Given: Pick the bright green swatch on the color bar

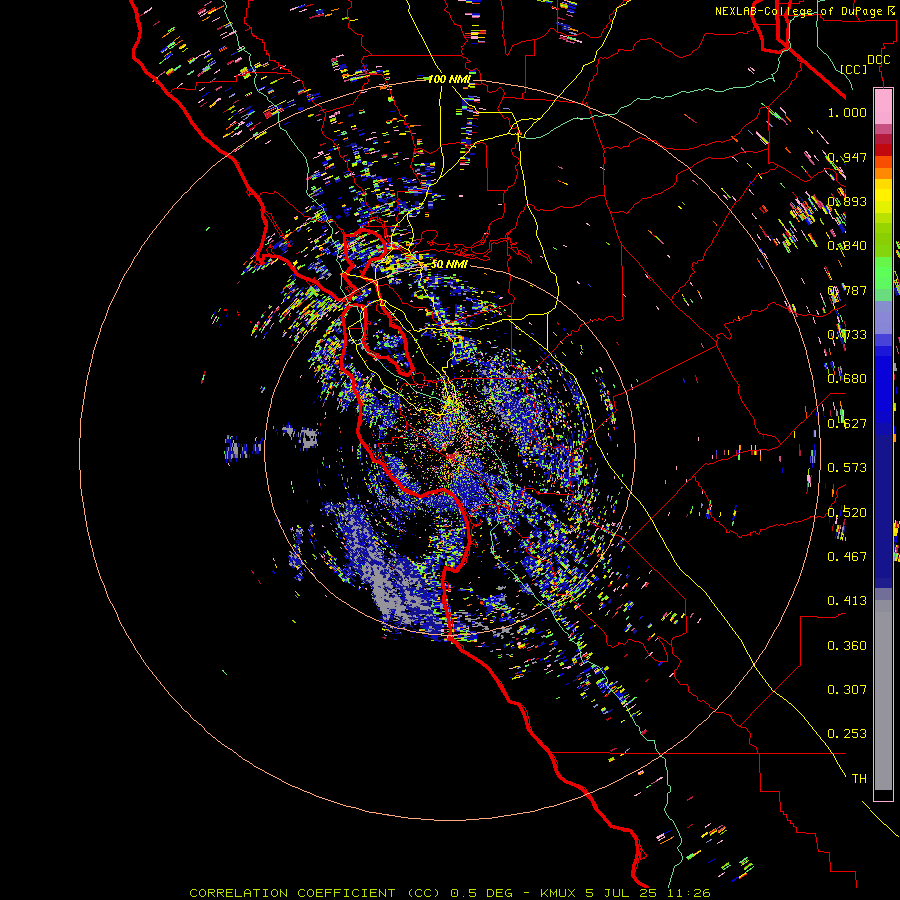Looking at the screenshot, I should click(883, 272).
